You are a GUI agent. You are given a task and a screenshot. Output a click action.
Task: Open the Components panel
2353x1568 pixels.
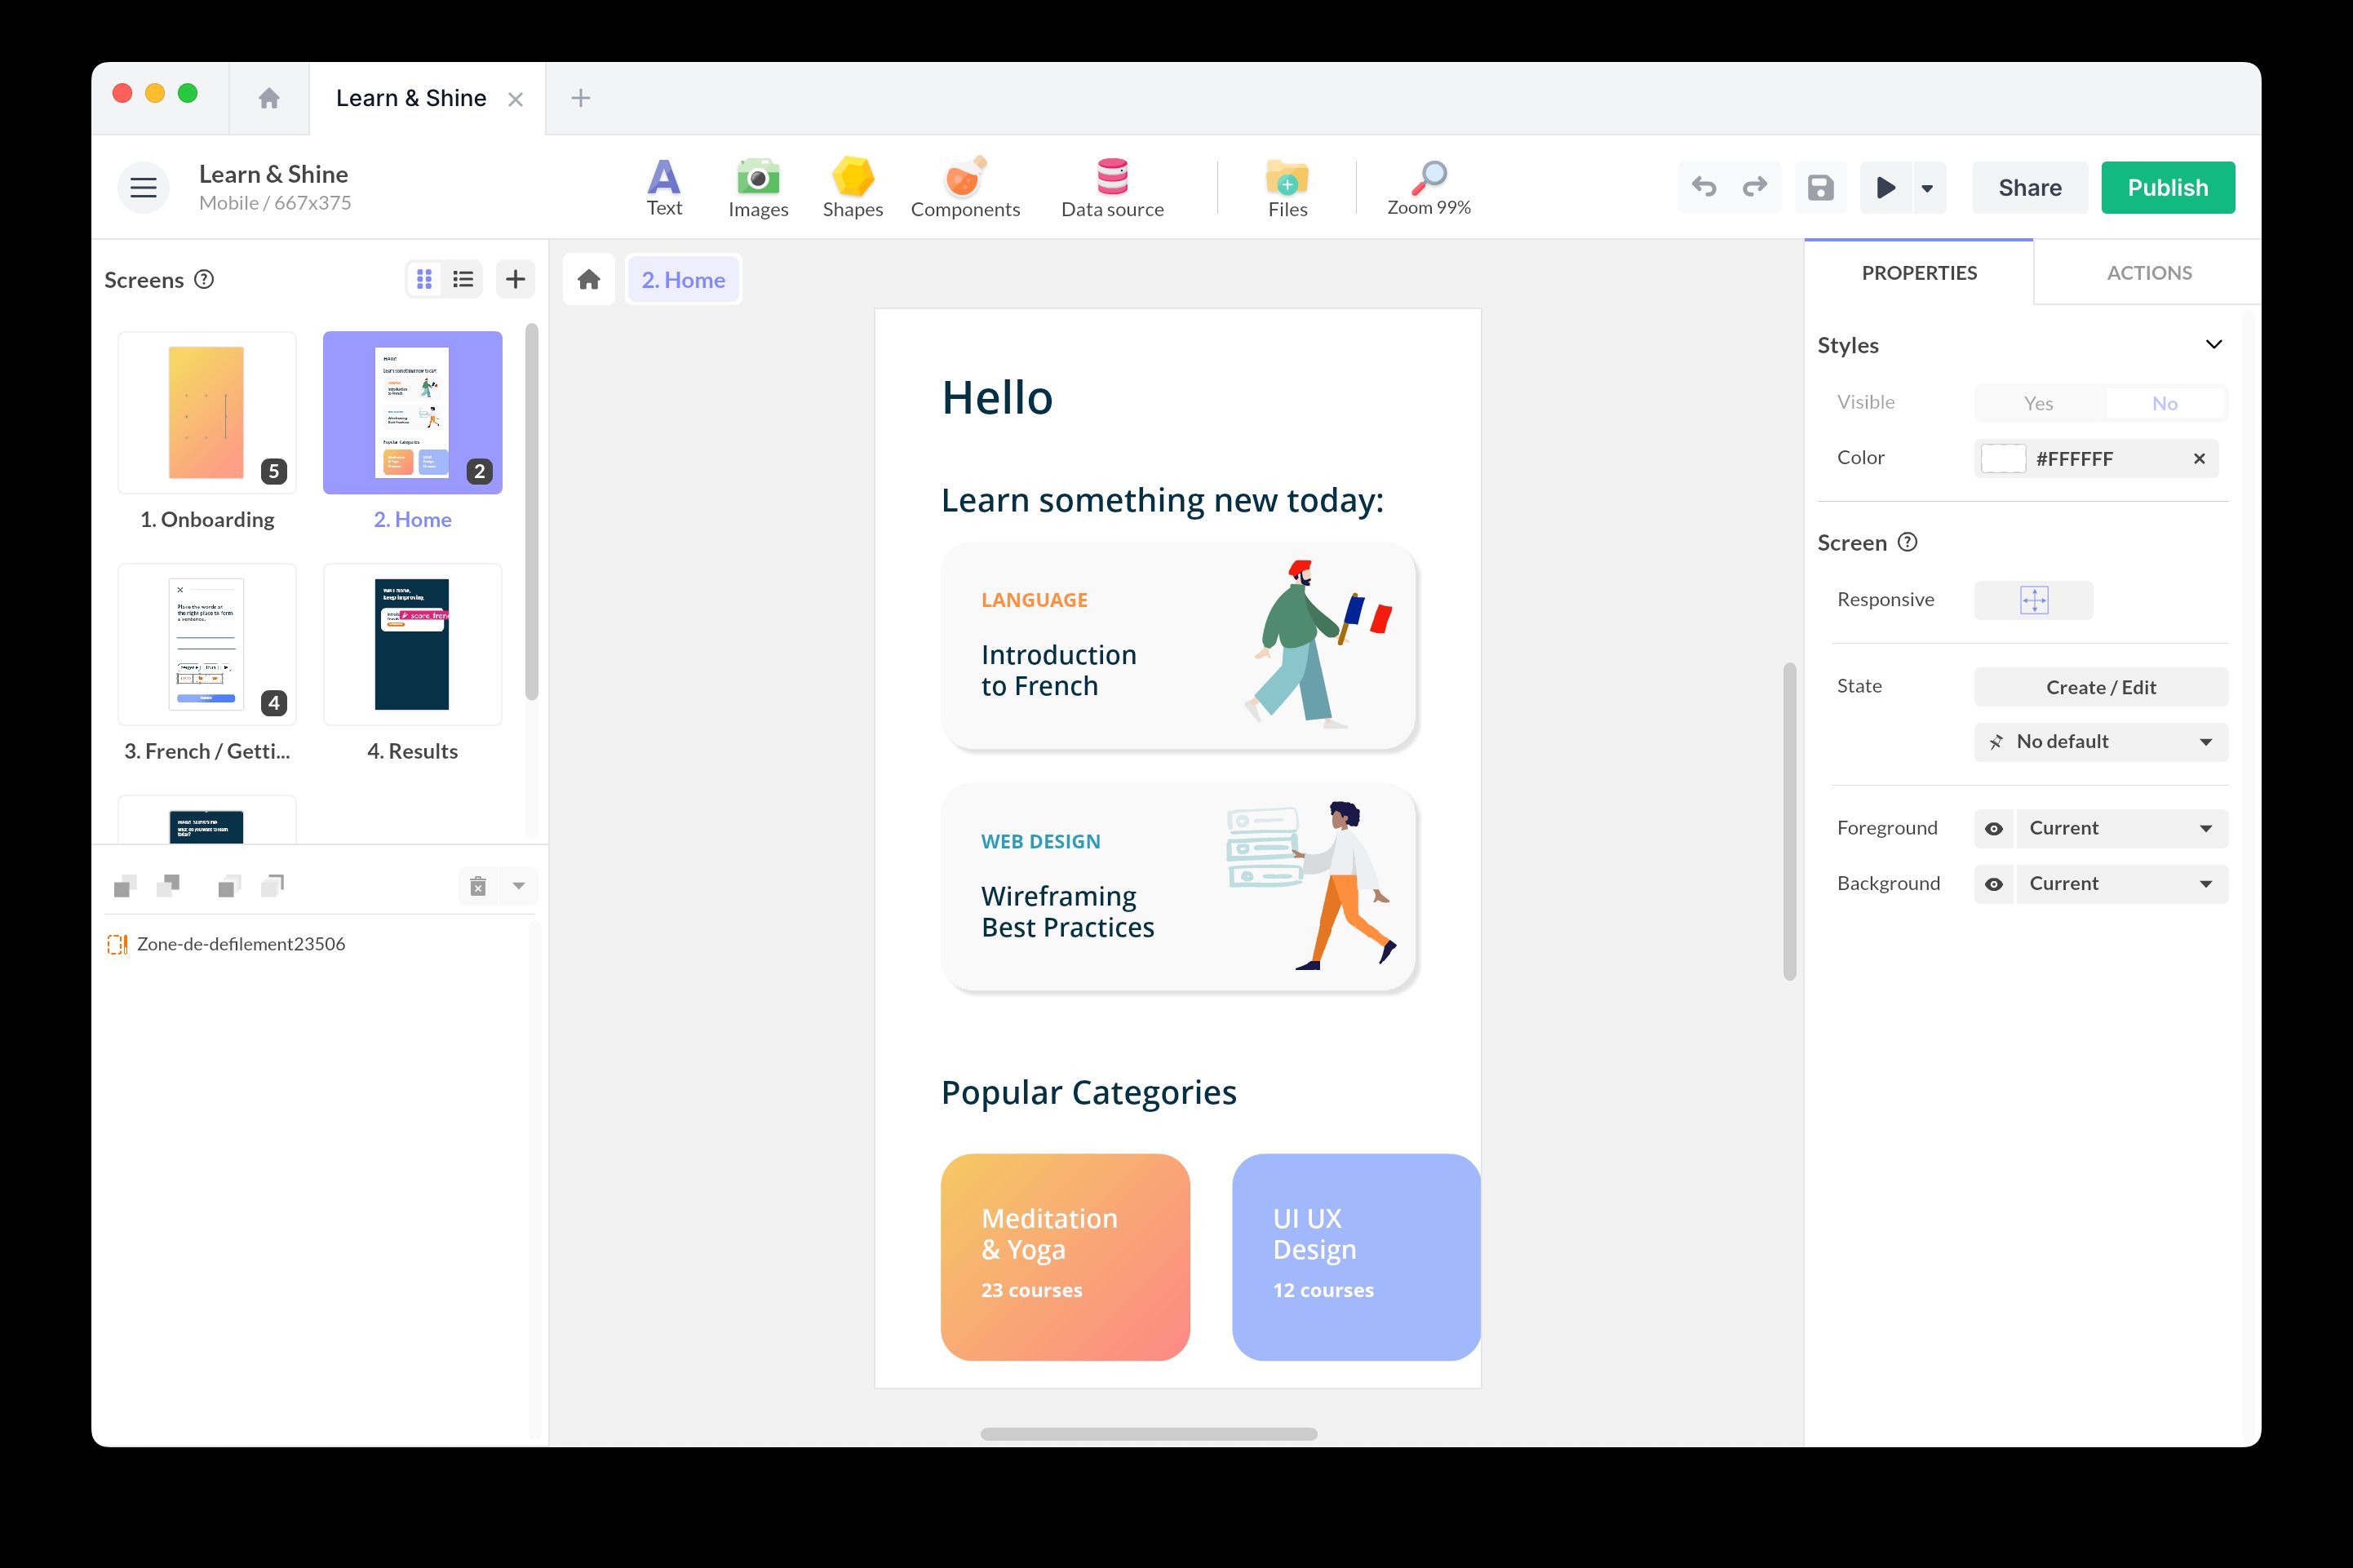pos(964,187)
